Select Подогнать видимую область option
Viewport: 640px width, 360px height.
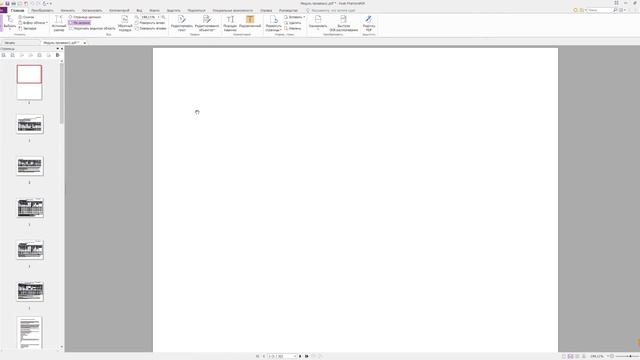coord(92,29)
